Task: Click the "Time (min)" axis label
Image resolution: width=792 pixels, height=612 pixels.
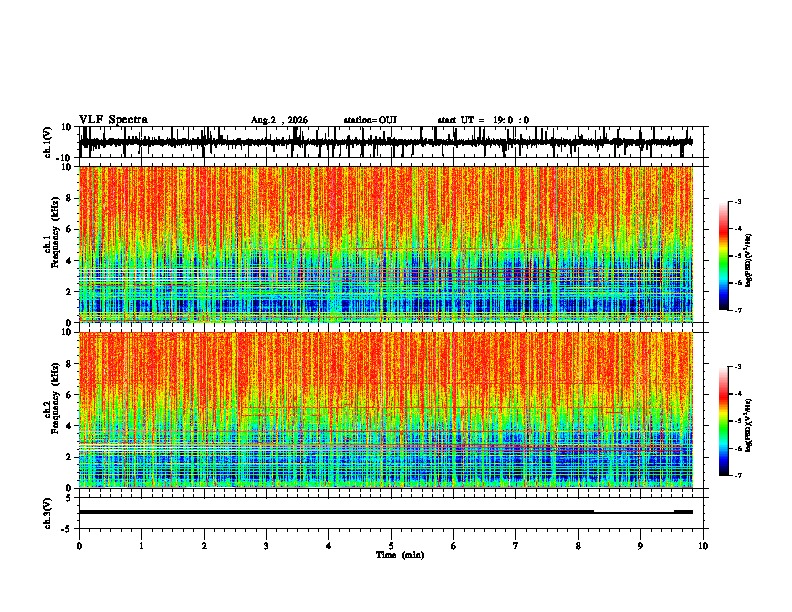Action: click(x=400, y=555)
